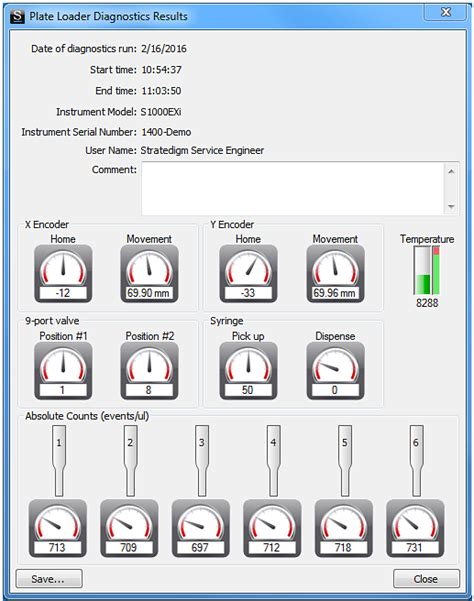This screenshot has width=474, height=601.
Task: Click the 9-port valve Position #2 gauge
Action: coord(149,371)
